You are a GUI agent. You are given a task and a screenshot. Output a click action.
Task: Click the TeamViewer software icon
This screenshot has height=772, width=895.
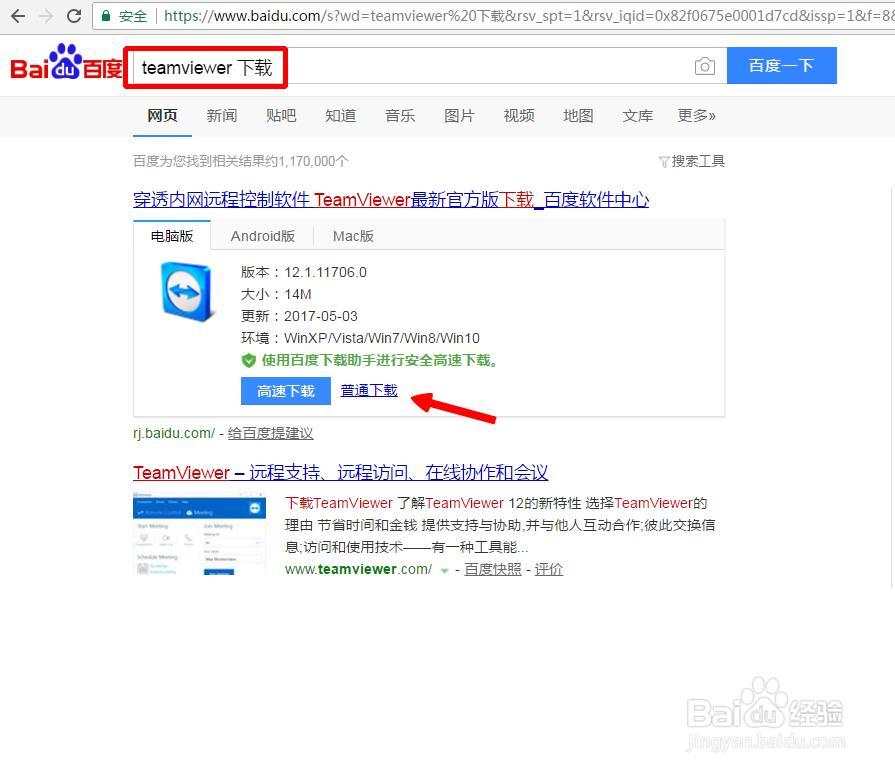[x=187, y=292]
